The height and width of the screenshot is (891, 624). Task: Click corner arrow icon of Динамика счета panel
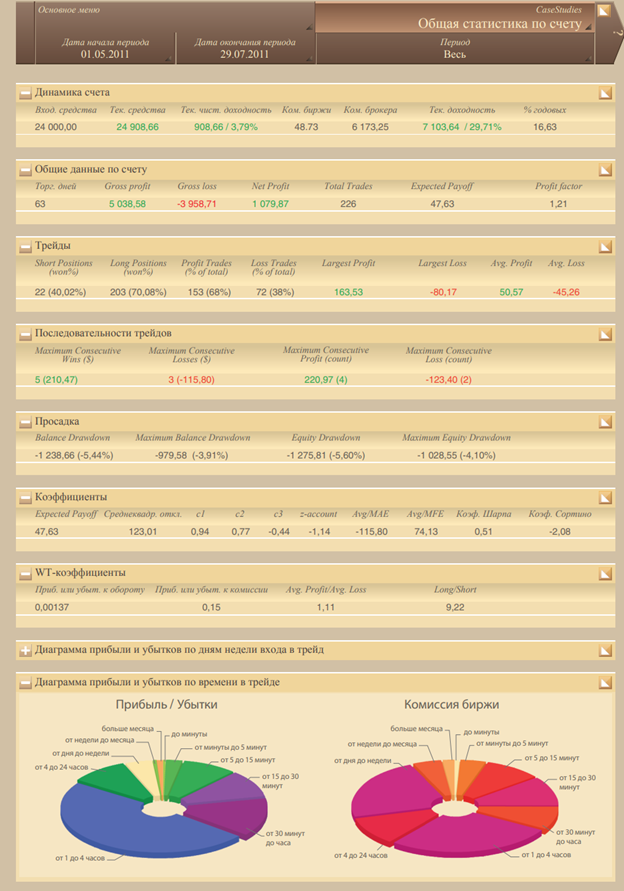tap(605, 93)
